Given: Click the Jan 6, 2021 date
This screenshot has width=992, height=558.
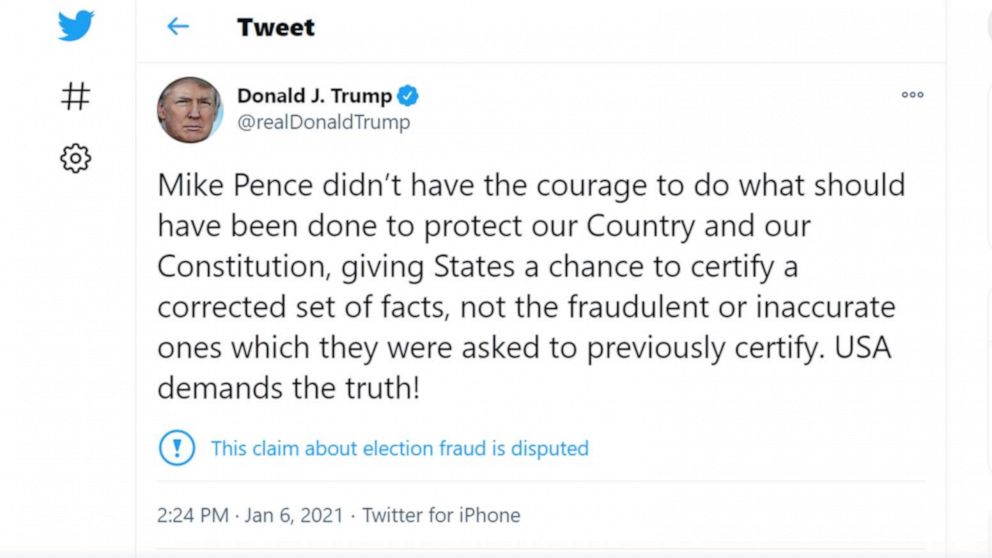Looking at the screenshot, I should click(295, 516).
